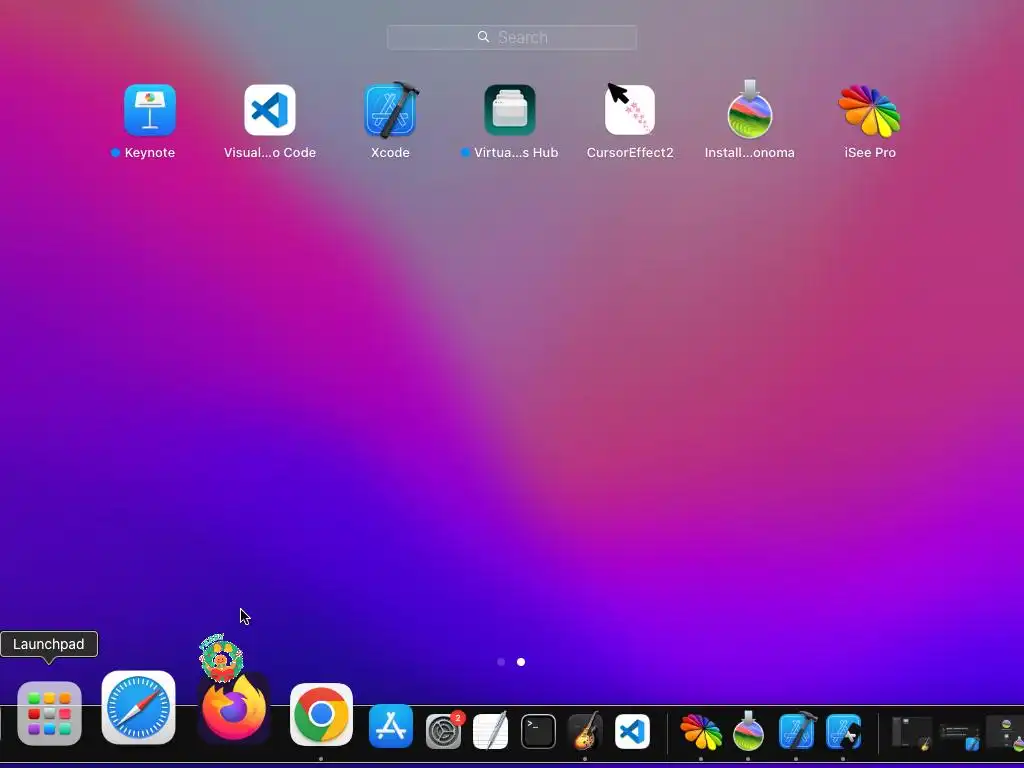The height and width of the screenshot is (768, 1024).
Task: Open TextEdit from the Dock
Action: tap(490, 731)
